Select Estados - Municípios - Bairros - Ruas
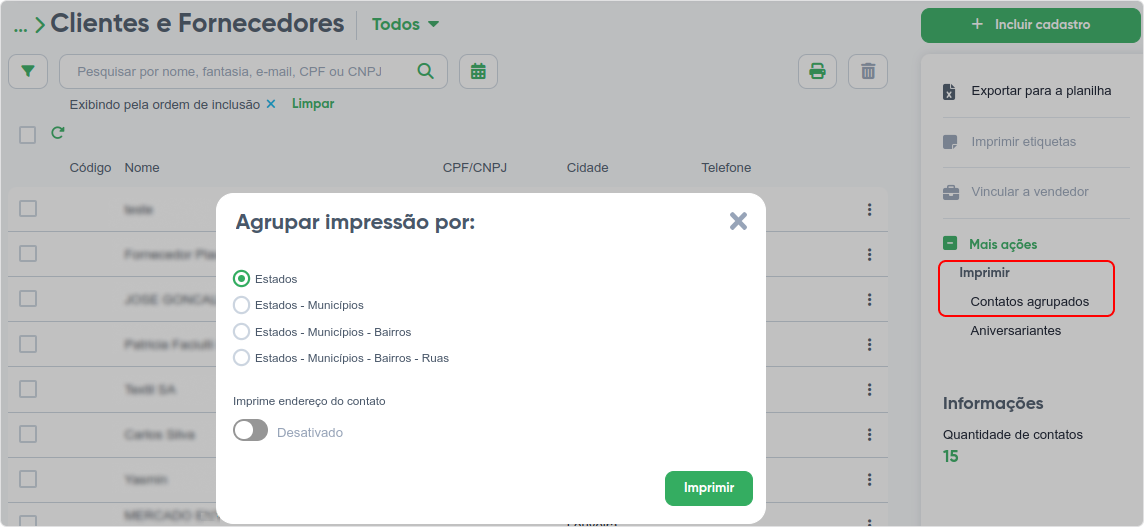This screenshot has width=1144, height=527. [241, 358]
